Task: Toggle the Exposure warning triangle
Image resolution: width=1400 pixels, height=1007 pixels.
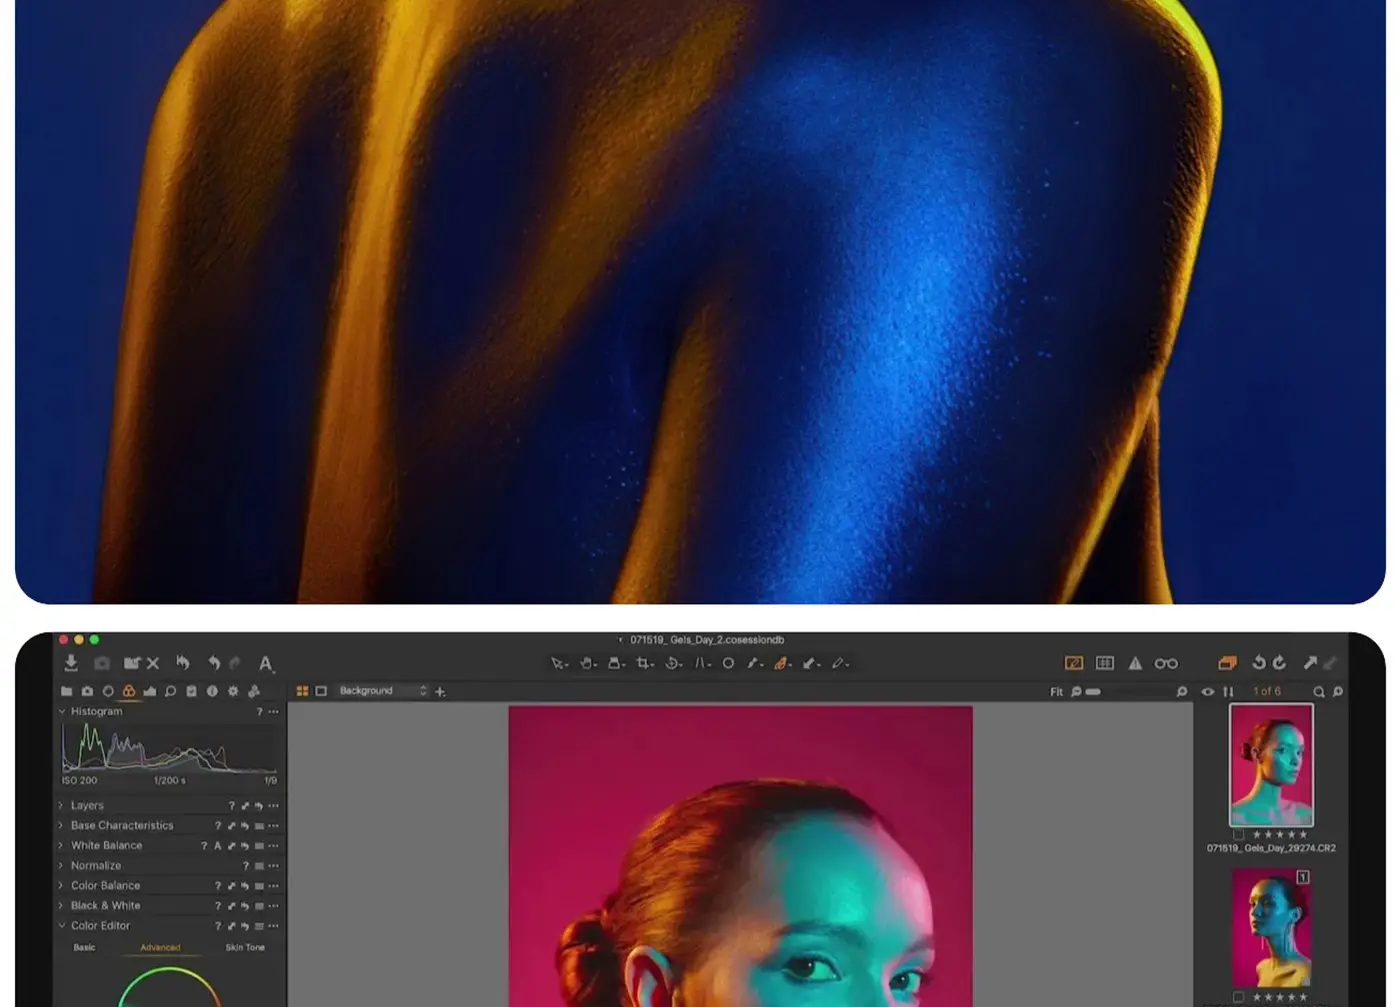Action: click(1135, 663)
